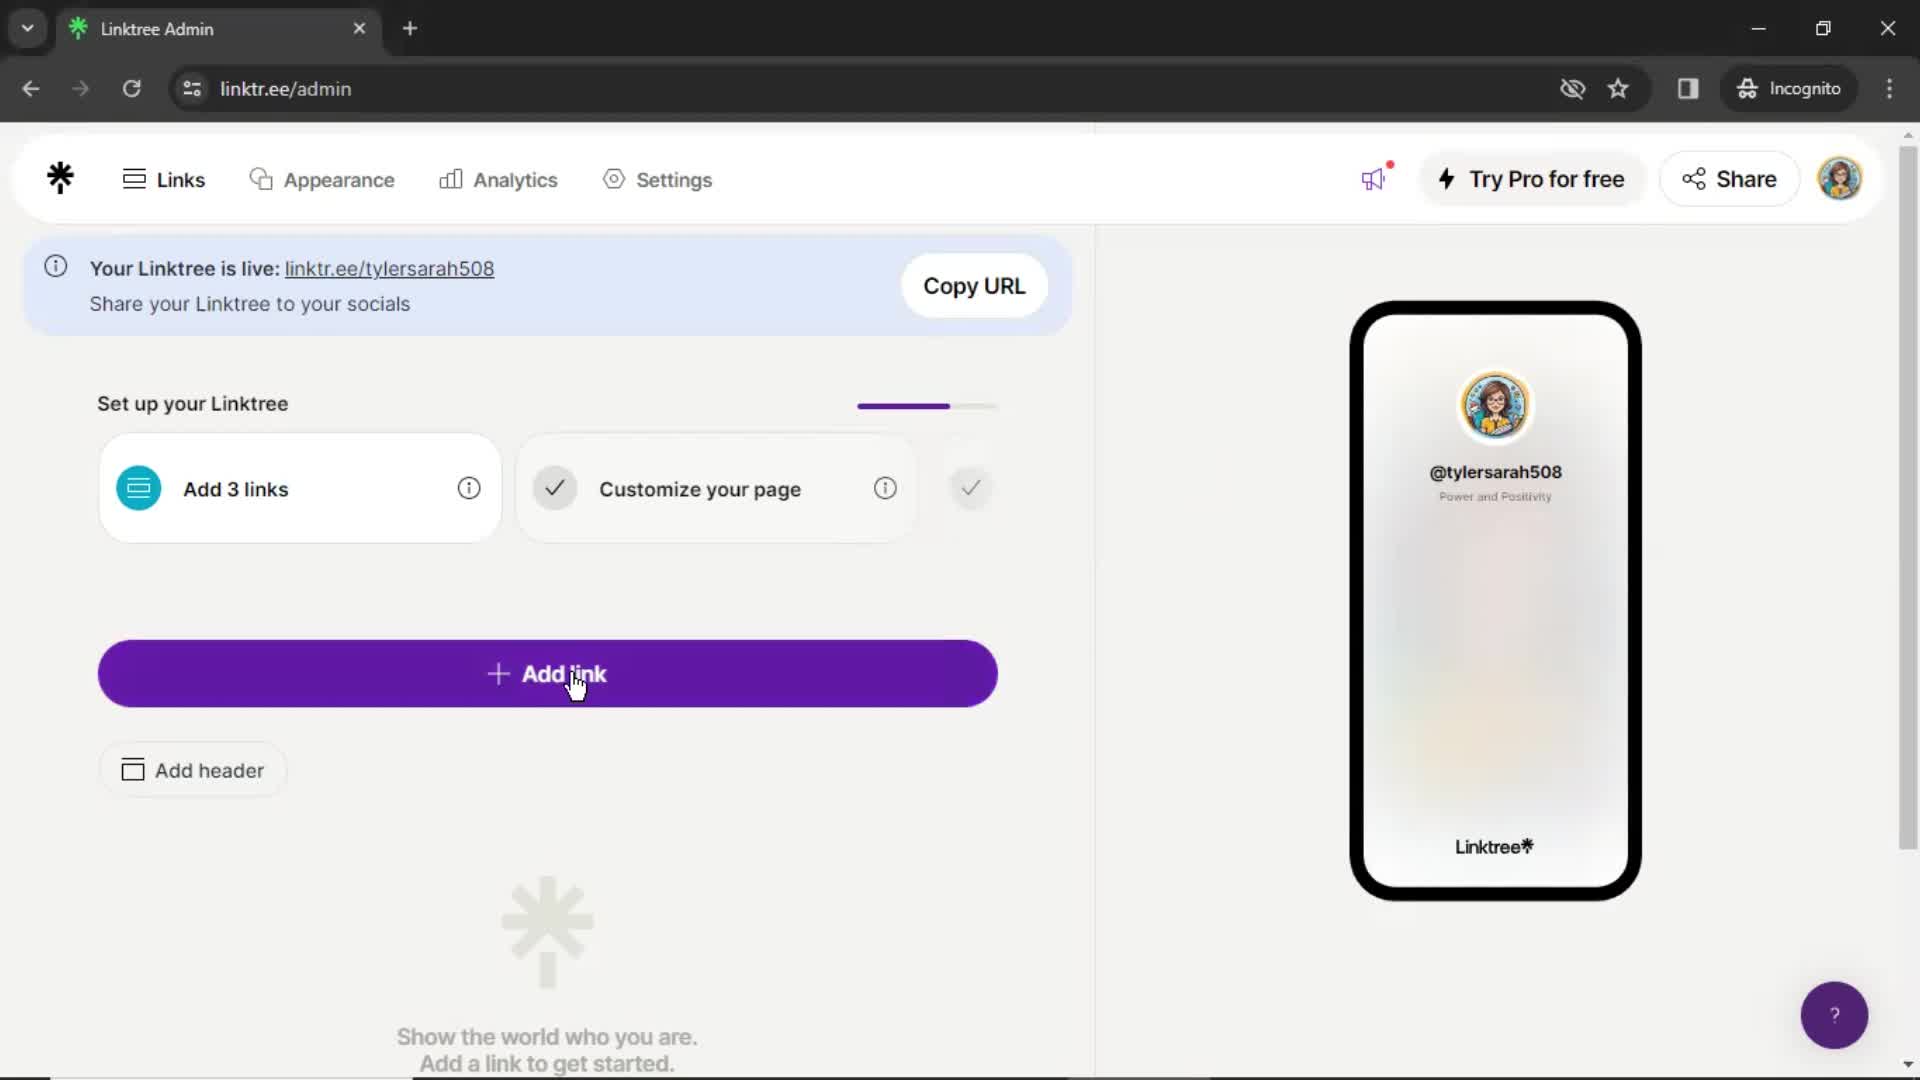Open the Links tab in navigation
1920x1080 pixels.
coord(166,179)
